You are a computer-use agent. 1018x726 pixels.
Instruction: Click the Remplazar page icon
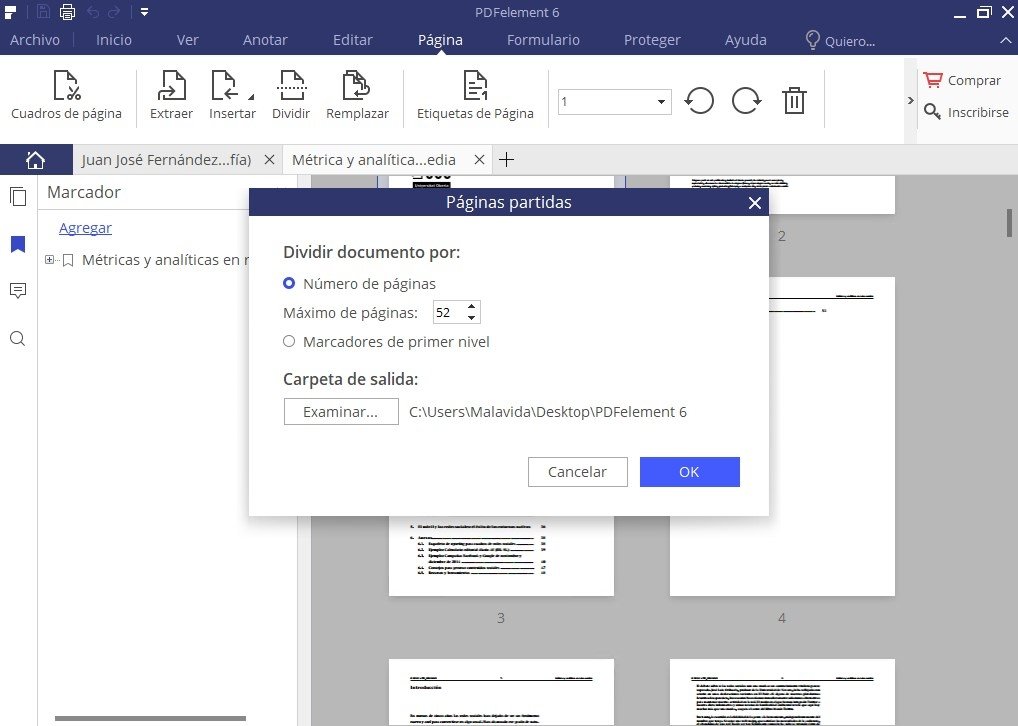coord(356,86)
